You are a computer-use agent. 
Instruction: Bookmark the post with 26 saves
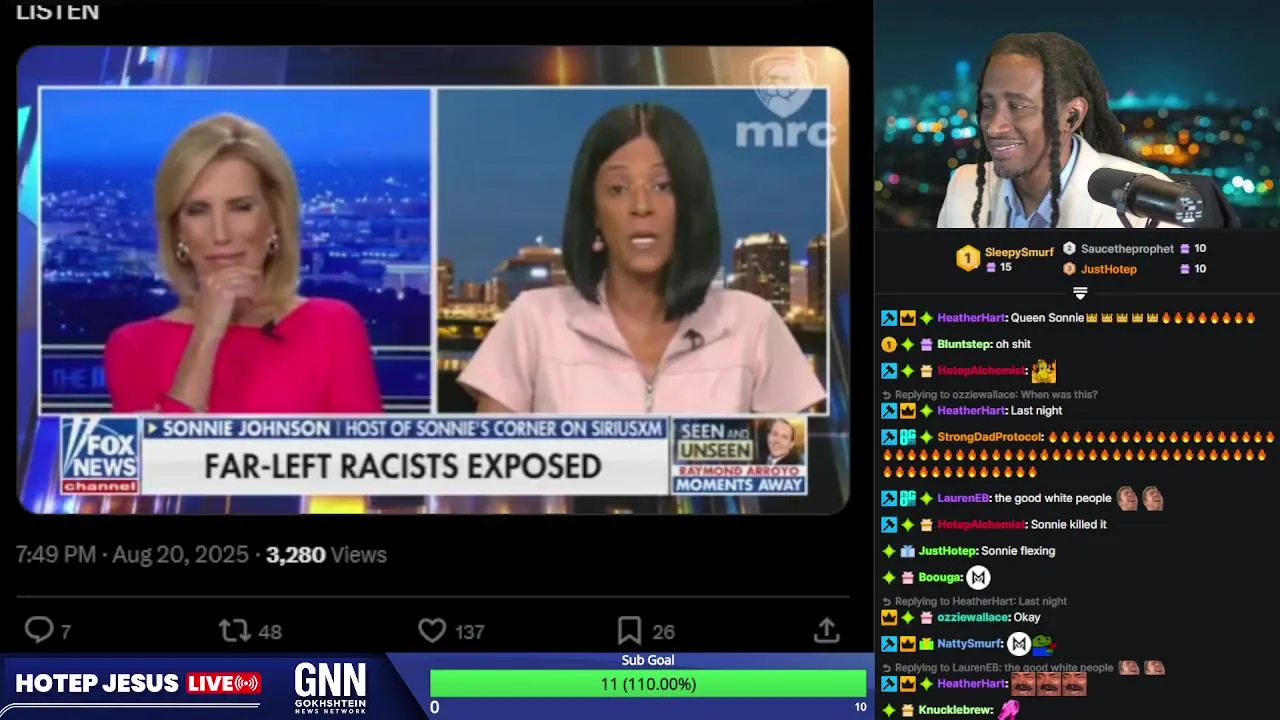(x=629, y=630)
